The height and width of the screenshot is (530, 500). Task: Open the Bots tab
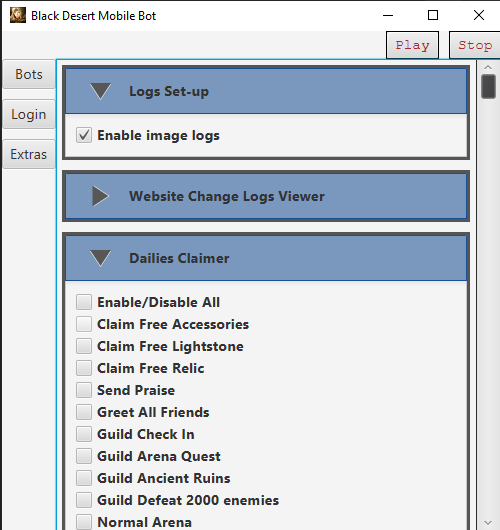click(x=29, y=74)
